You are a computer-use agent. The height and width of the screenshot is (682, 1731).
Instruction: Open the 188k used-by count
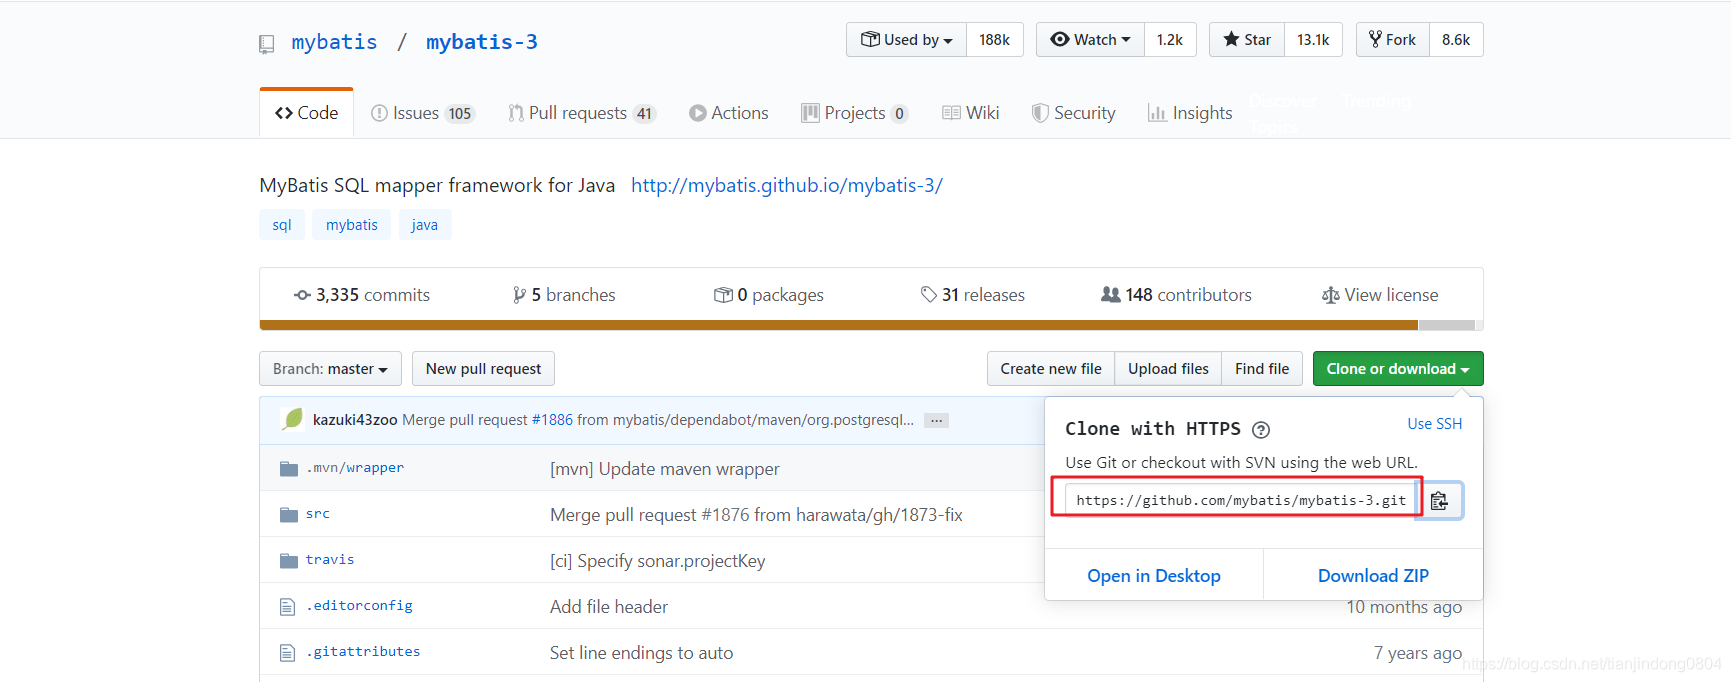995,40
